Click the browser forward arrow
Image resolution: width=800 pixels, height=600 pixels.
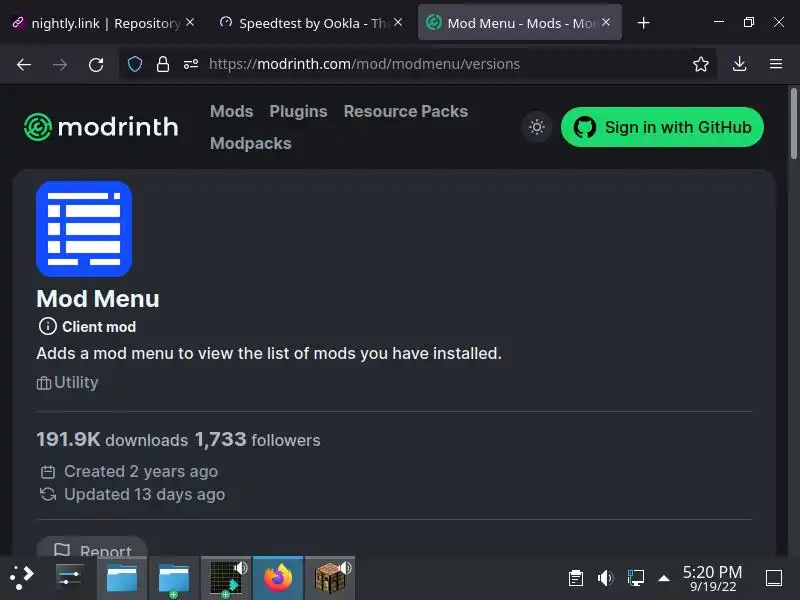pyautogui.click(x=60, y=64)
